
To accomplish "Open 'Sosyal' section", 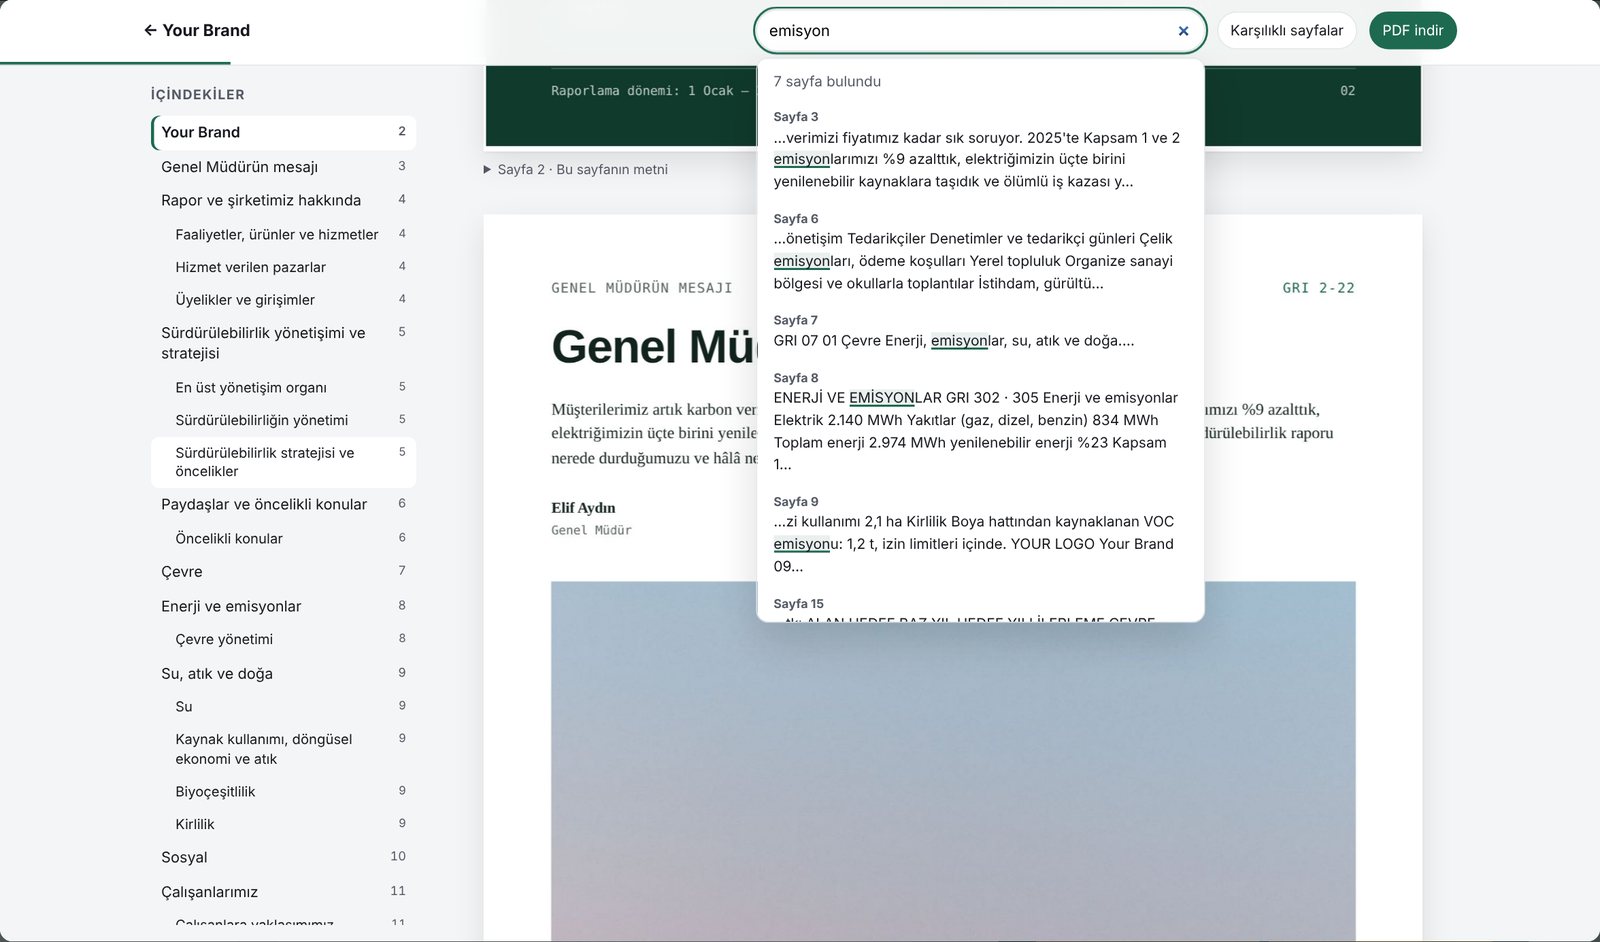I will click(x=284, y=858).
